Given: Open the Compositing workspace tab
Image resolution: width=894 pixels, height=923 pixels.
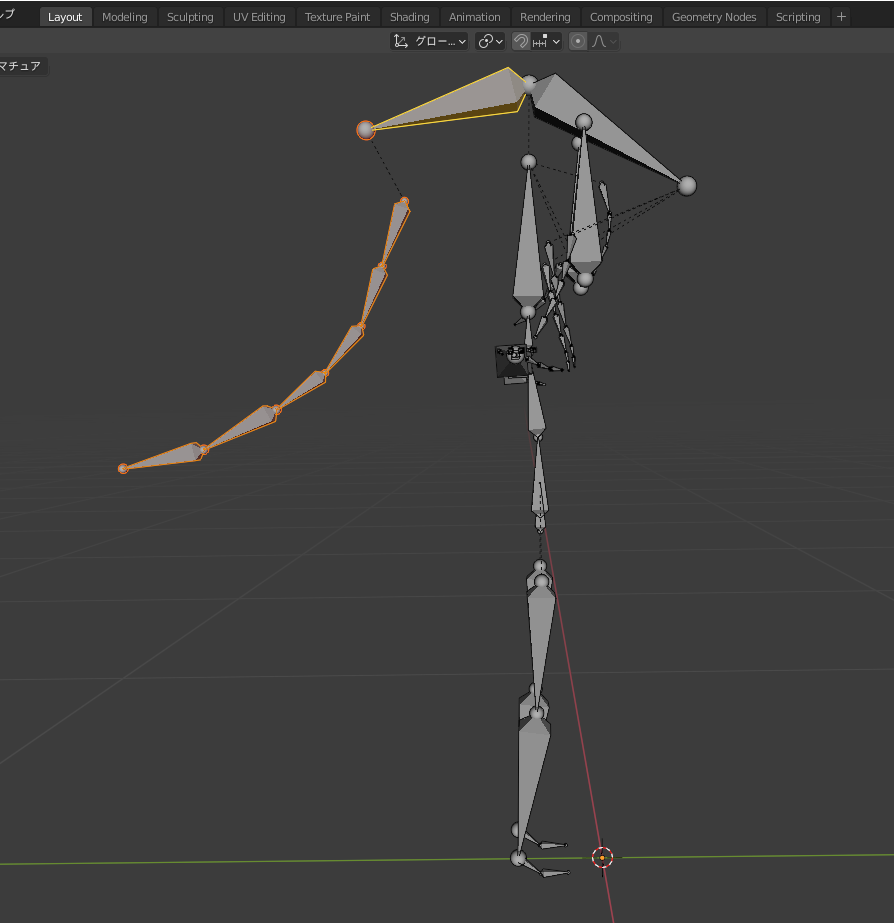Looking at the screenshot, I should click(621, 17).
